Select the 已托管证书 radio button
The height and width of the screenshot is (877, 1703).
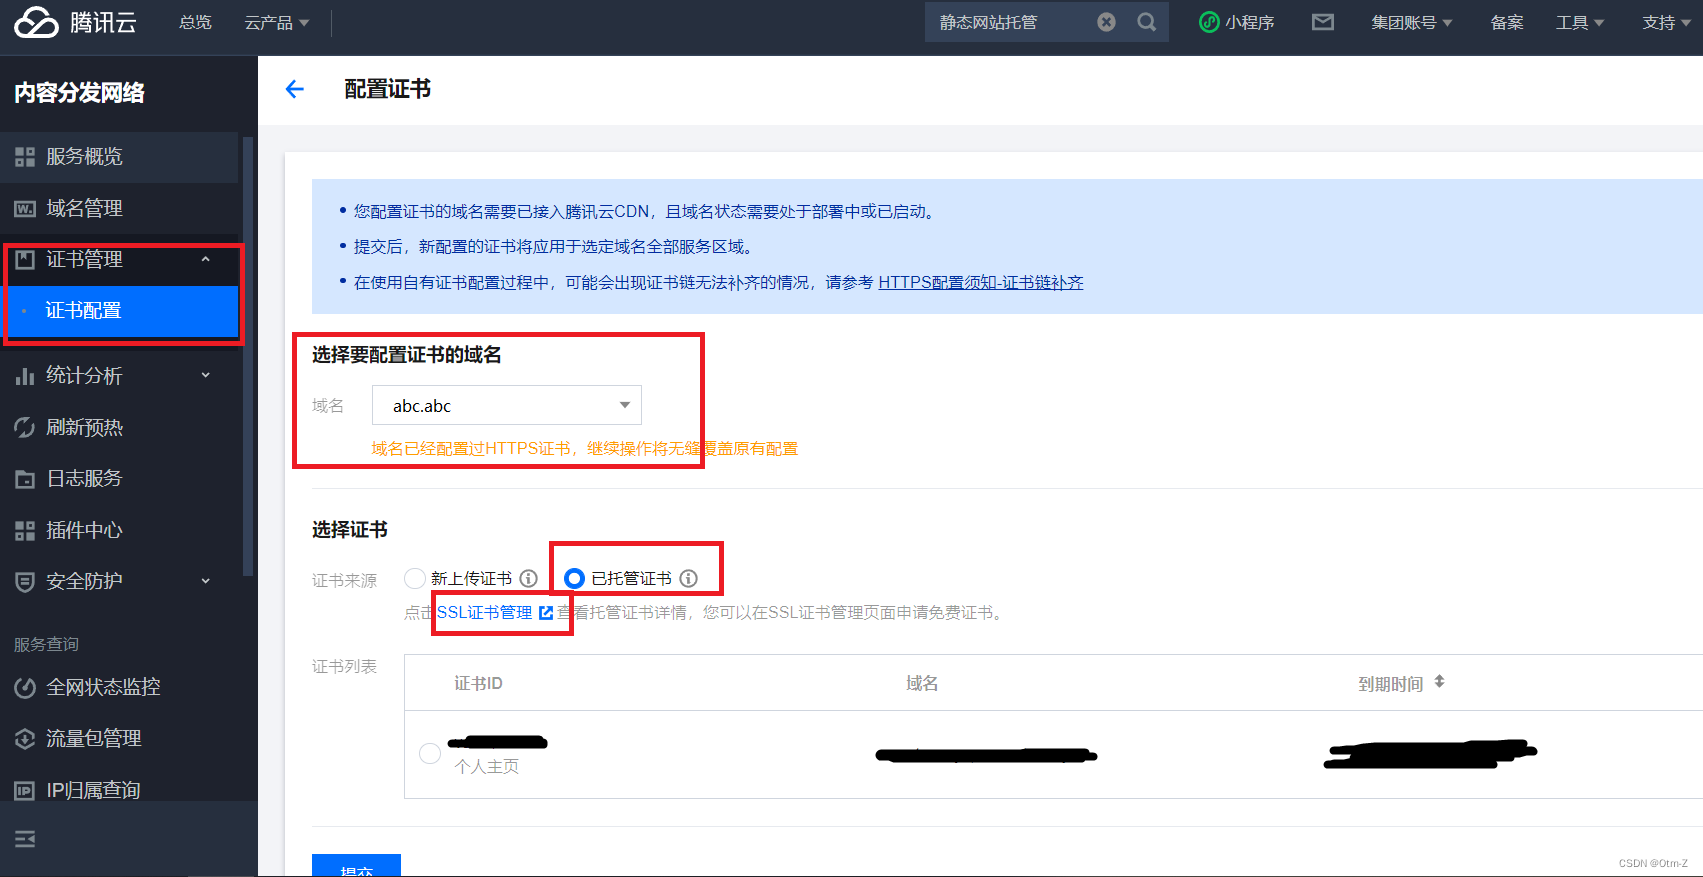574,578
